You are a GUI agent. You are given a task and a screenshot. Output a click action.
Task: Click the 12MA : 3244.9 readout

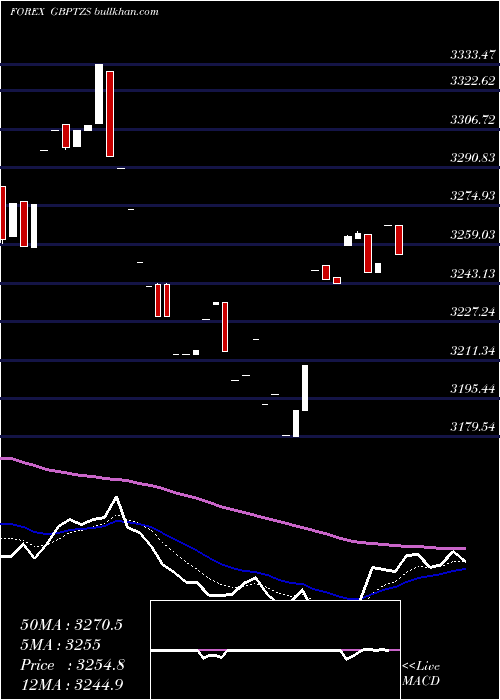coord(71,684)
